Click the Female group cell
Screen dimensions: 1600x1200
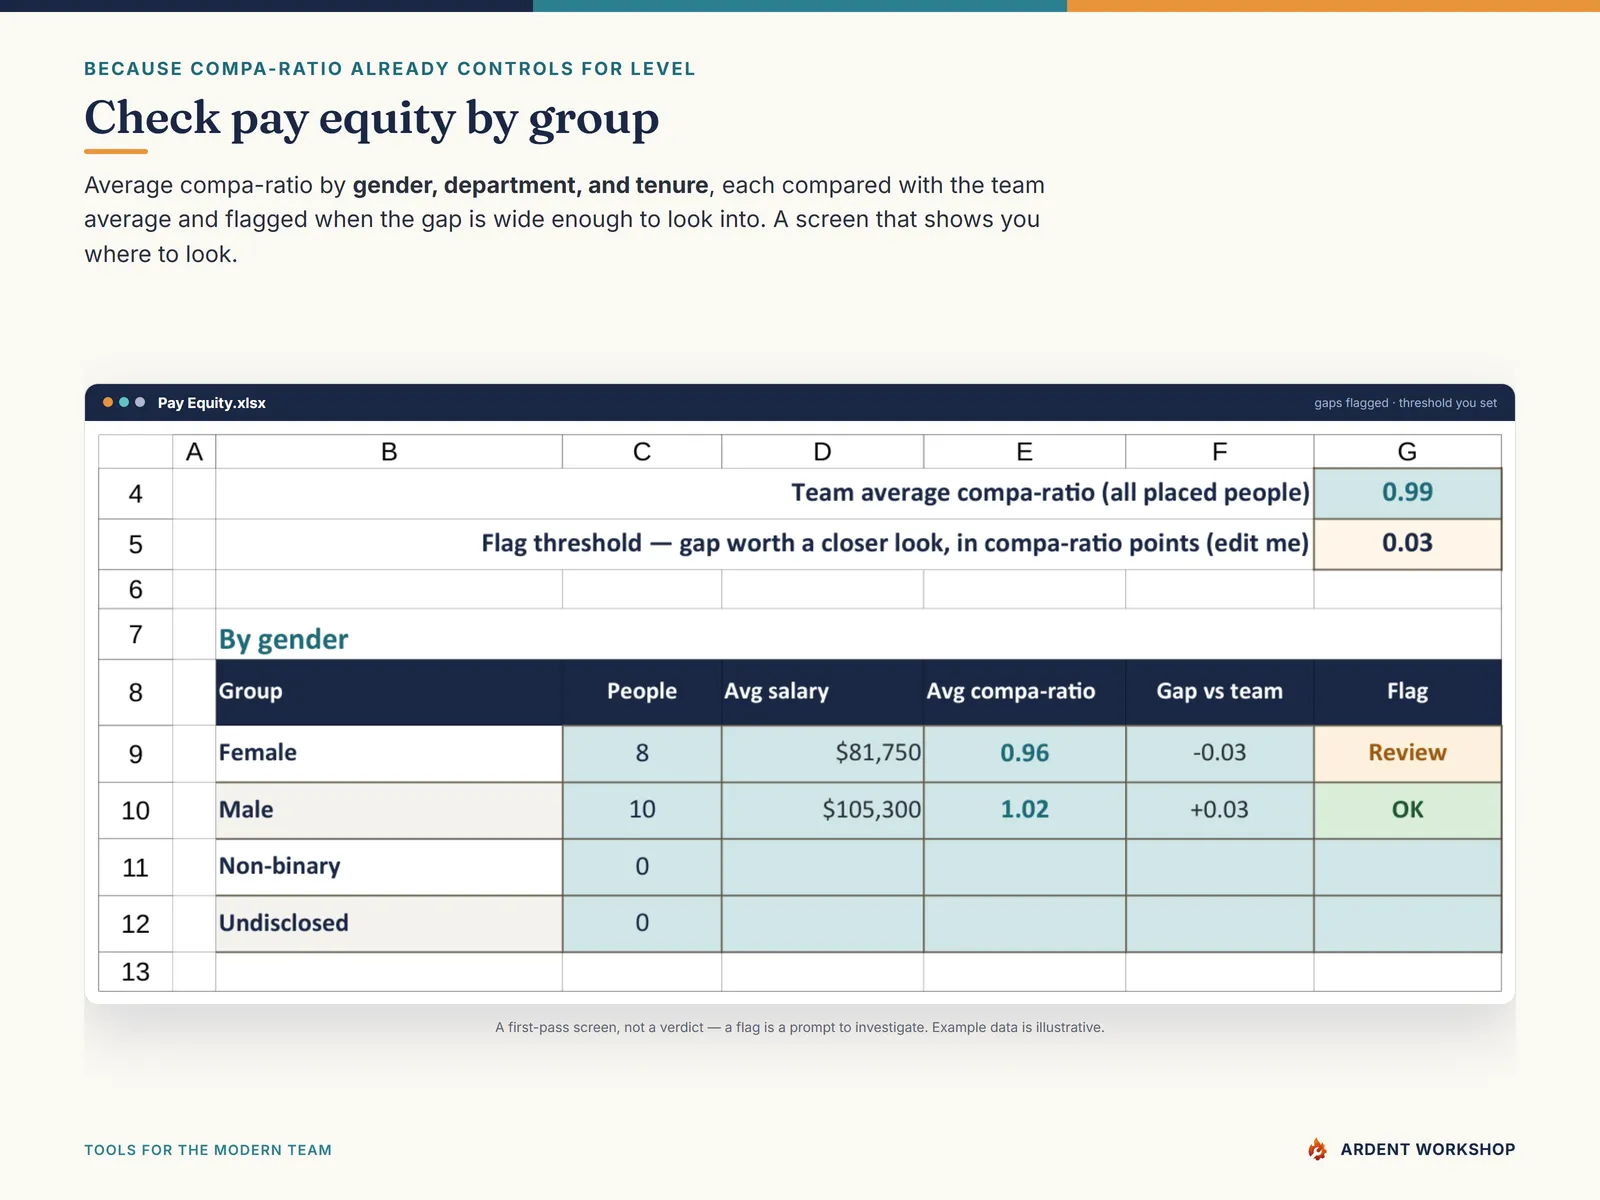point(389,753)
